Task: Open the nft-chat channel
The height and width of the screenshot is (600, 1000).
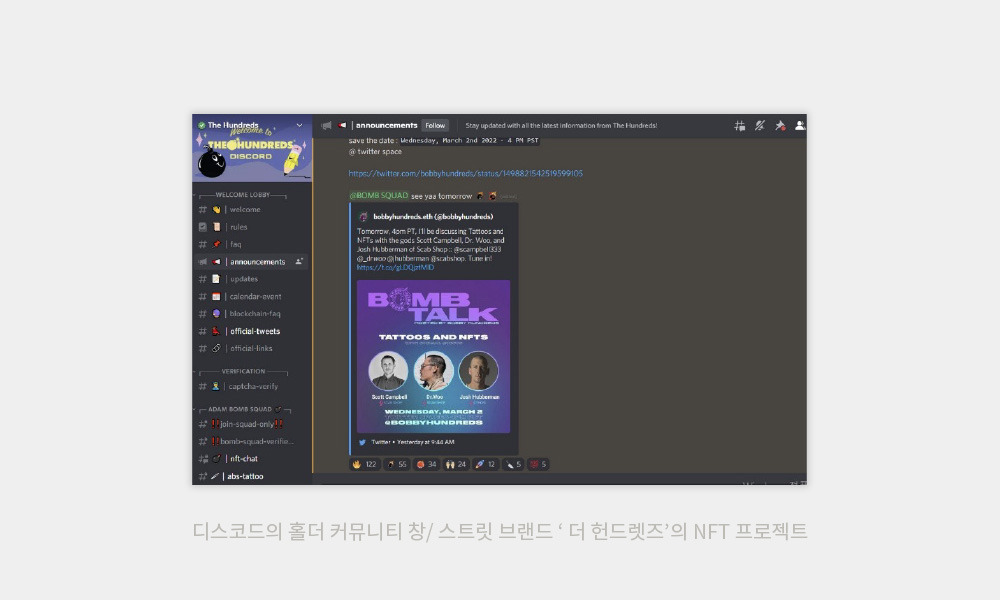Action: click(251, 458)
